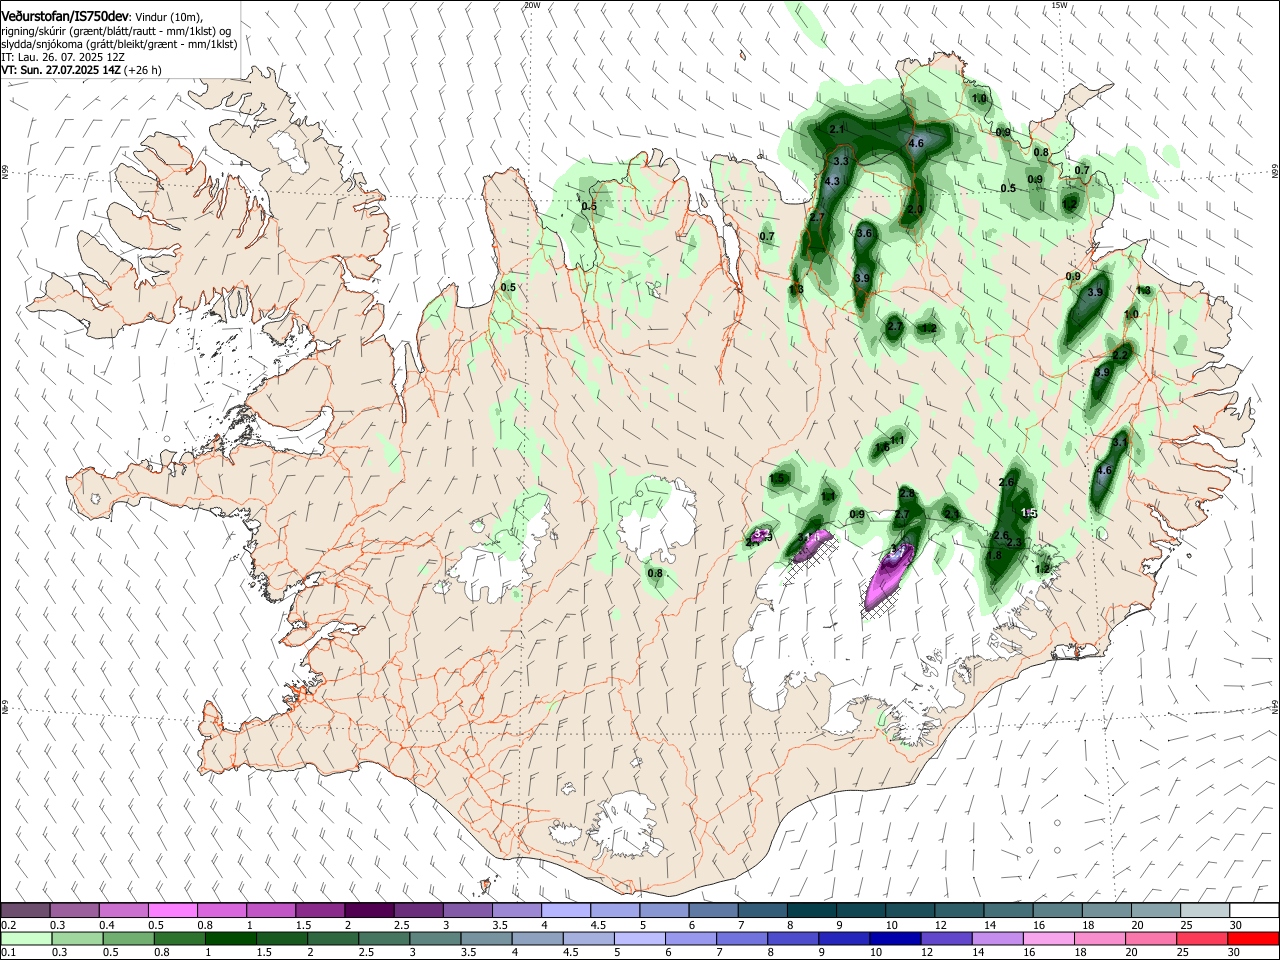Click the 3.3 precipitation value on the map
Screen dimensions: 1280x960
point(841,161)
